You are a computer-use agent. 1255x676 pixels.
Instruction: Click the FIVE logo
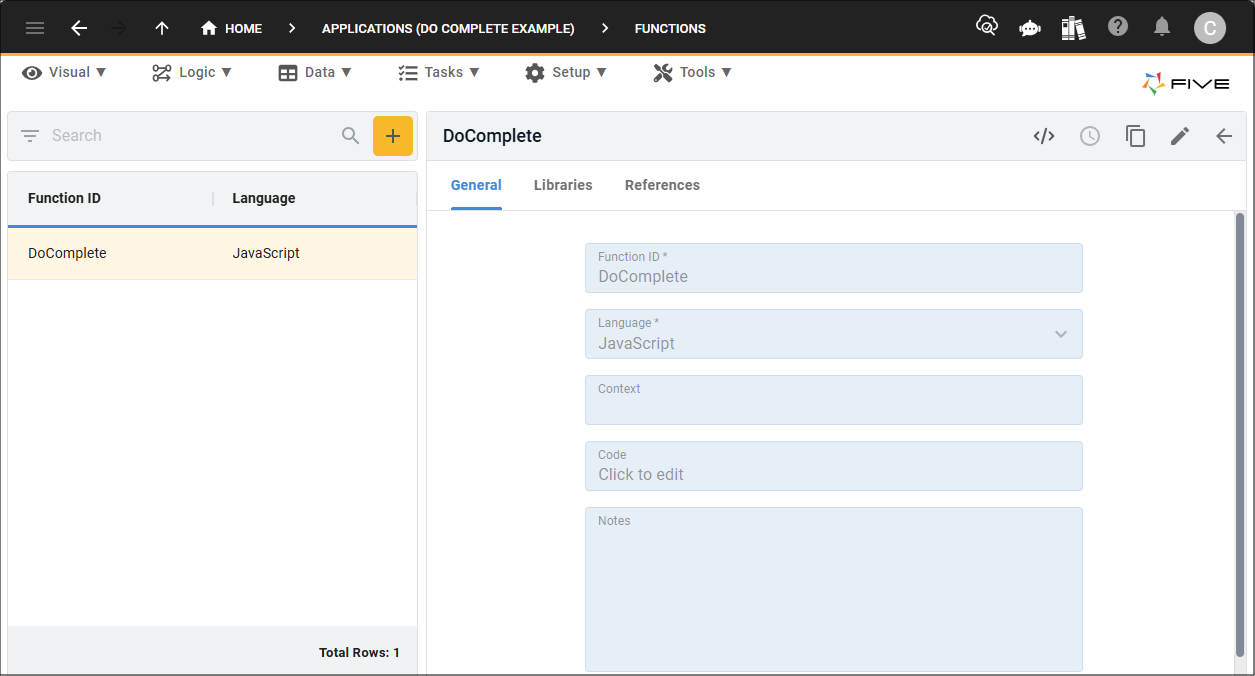(1186, 84)
